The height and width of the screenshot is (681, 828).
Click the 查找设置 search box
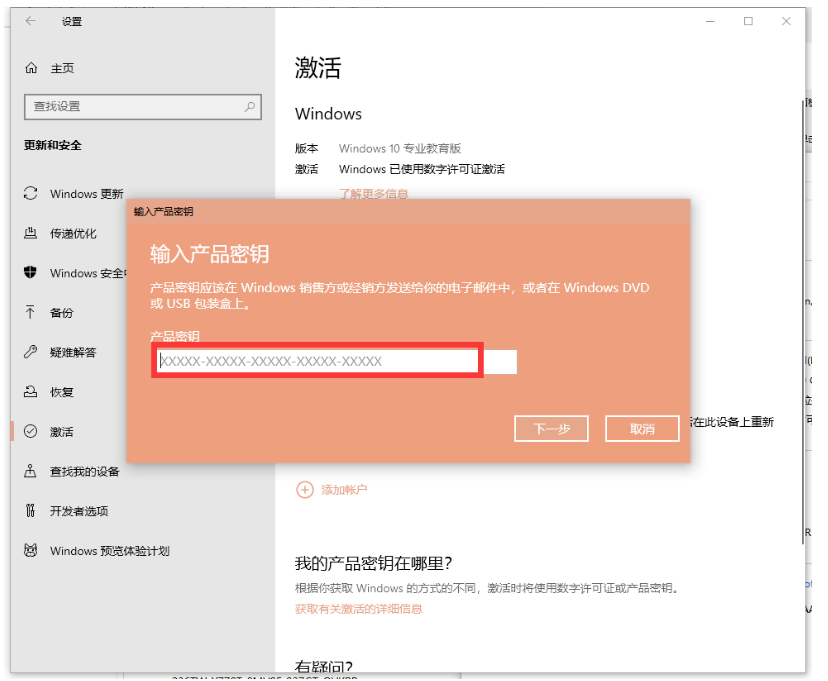142,107
